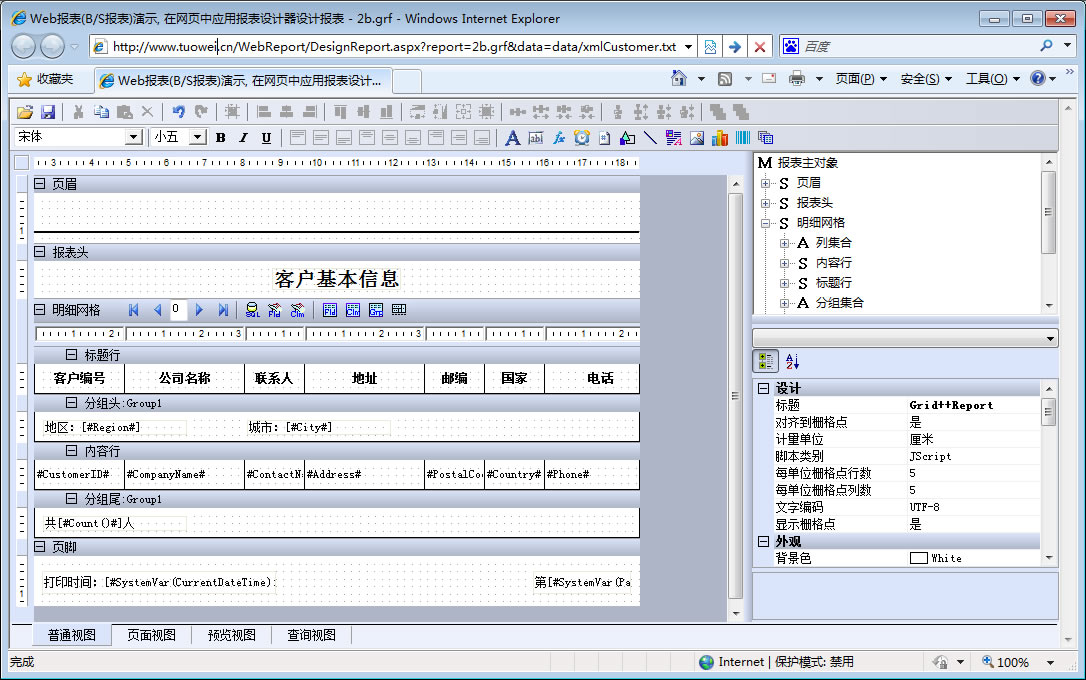Click the SQL query database icon
Screen dimensions: 1086x680
click(253, 310)
